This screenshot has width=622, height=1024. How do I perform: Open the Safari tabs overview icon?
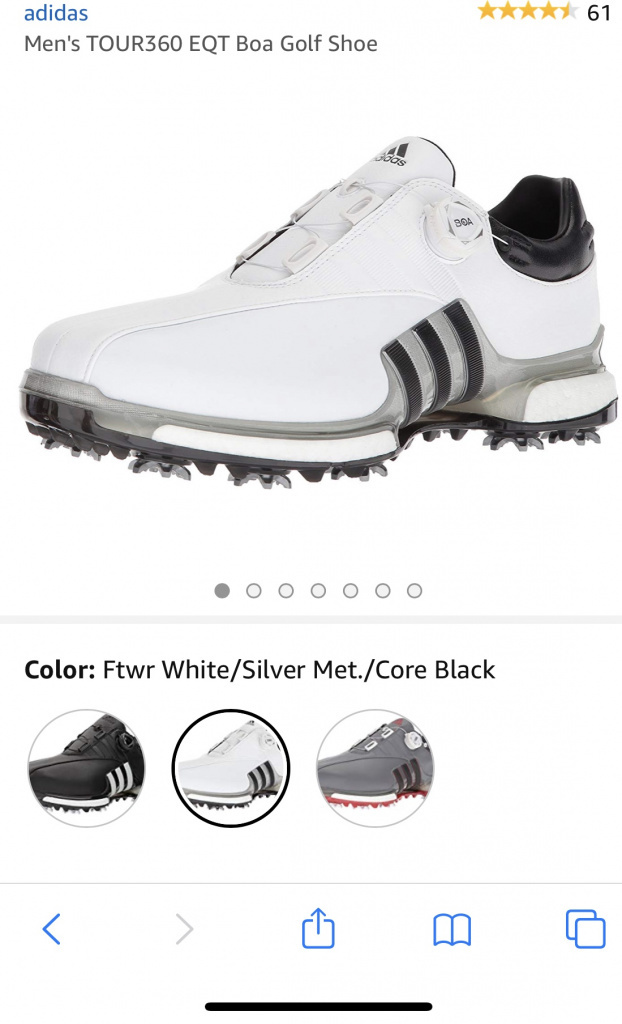(x=585, y=928)
